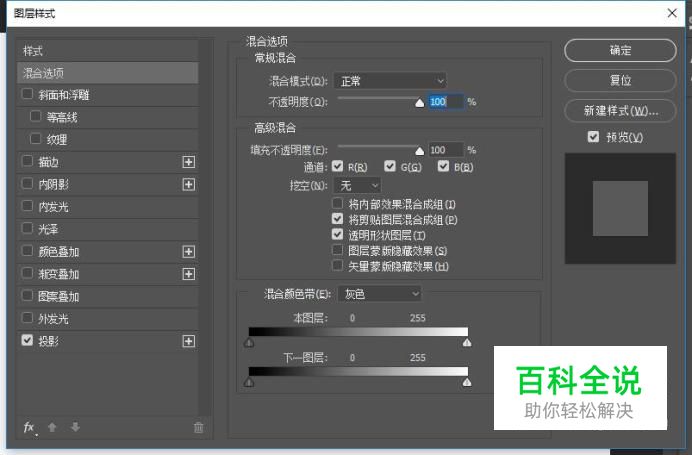Close the 图层样式 dialog
The image size is (692, 455).
click(x=672, y=13)
